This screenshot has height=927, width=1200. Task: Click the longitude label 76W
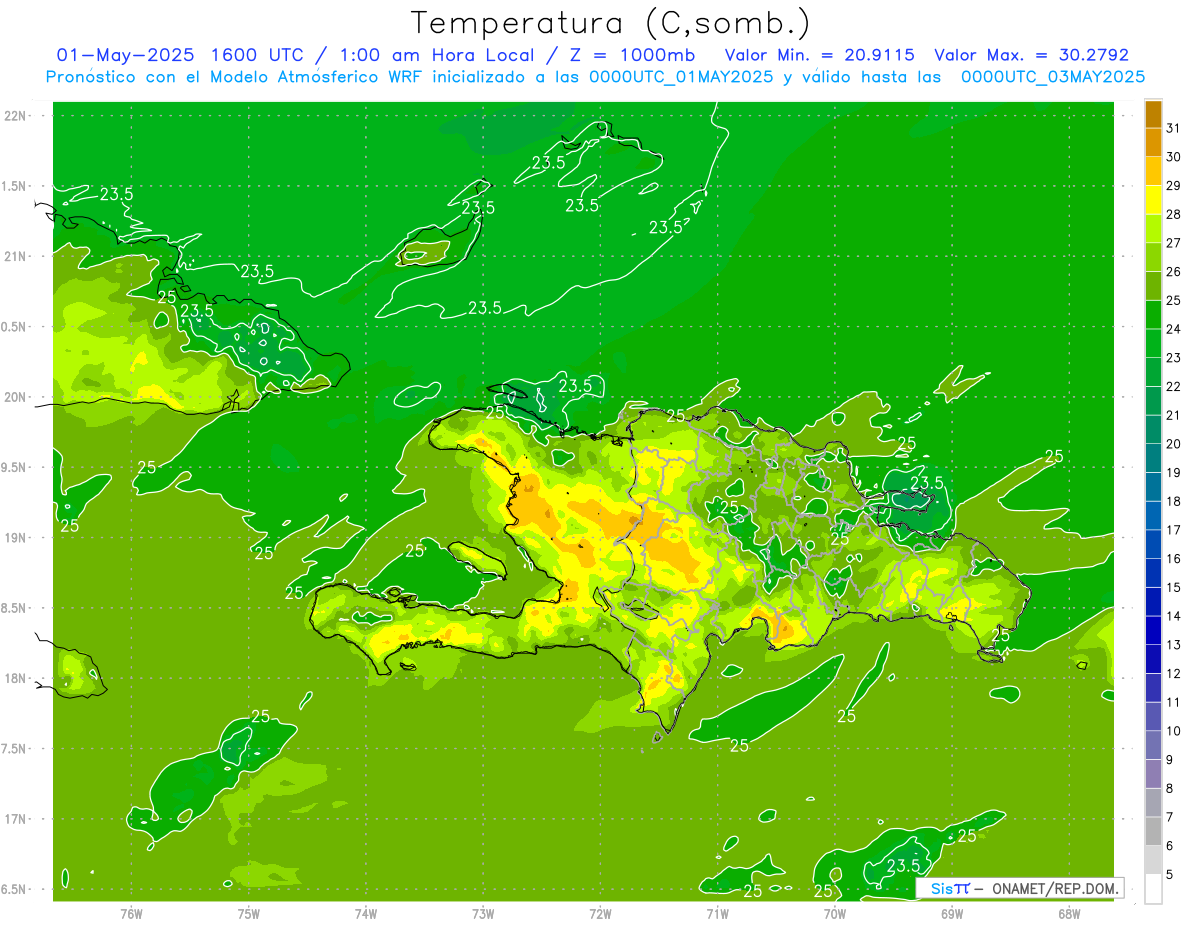pyautogui.click(x=131, y=913)
